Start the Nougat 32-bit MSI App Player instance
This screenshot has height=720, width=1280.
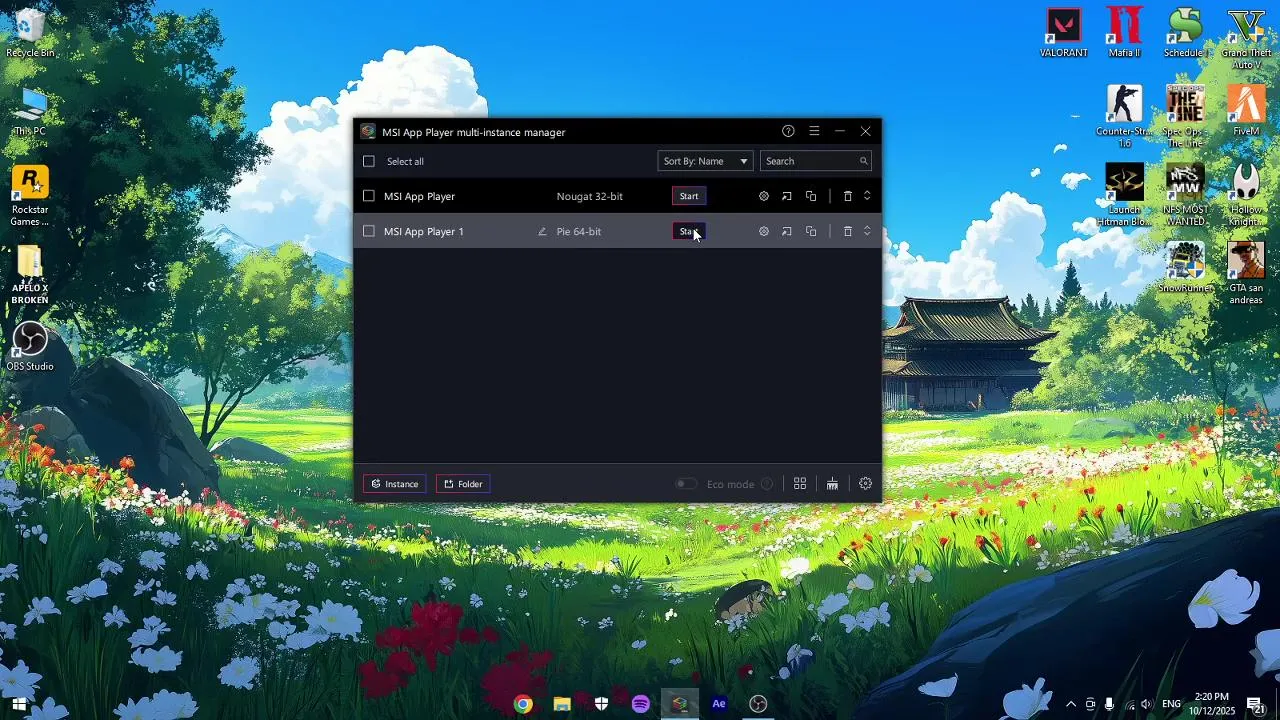click(689, 196)
